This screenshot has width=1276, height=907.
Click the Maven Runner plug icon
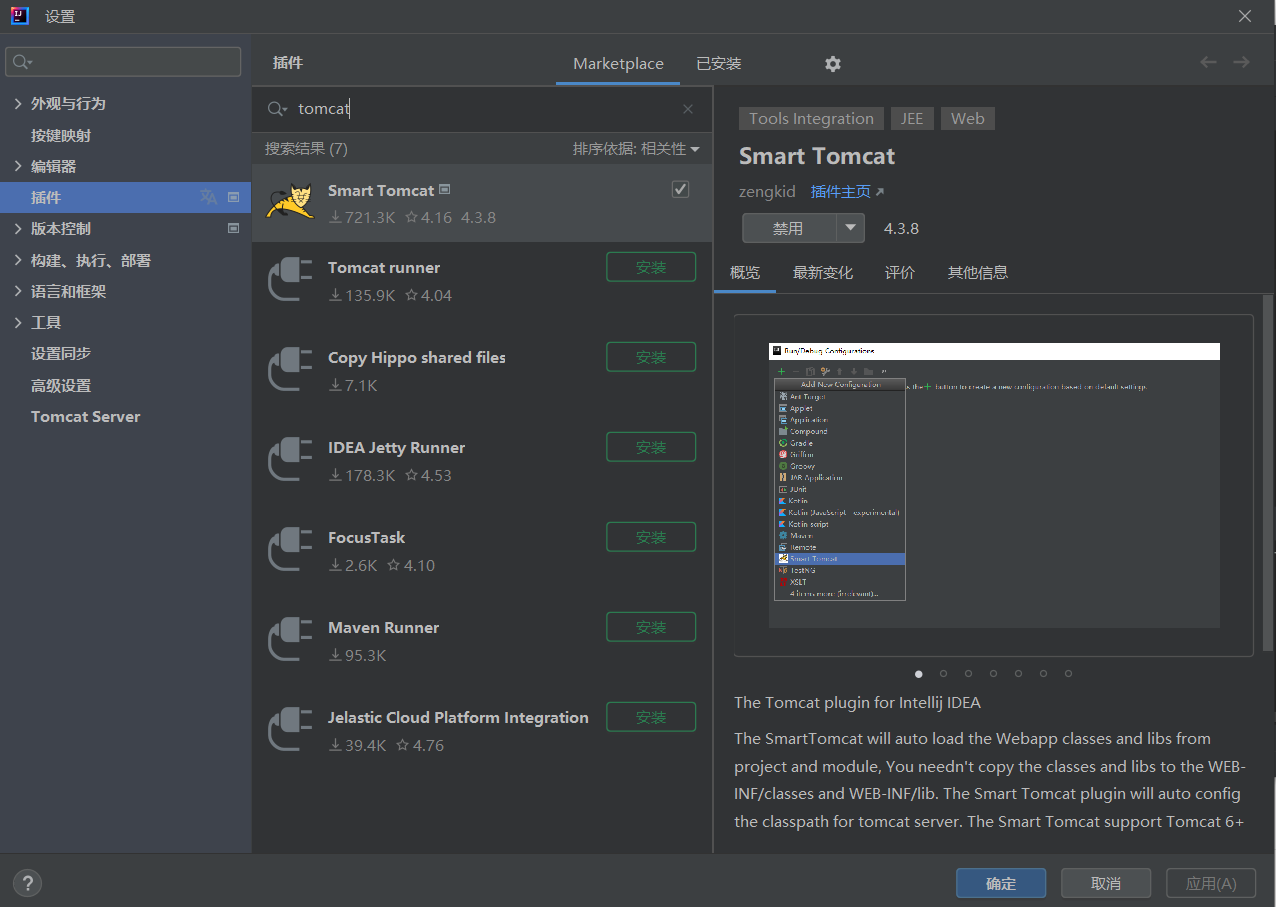click(290, 641)
